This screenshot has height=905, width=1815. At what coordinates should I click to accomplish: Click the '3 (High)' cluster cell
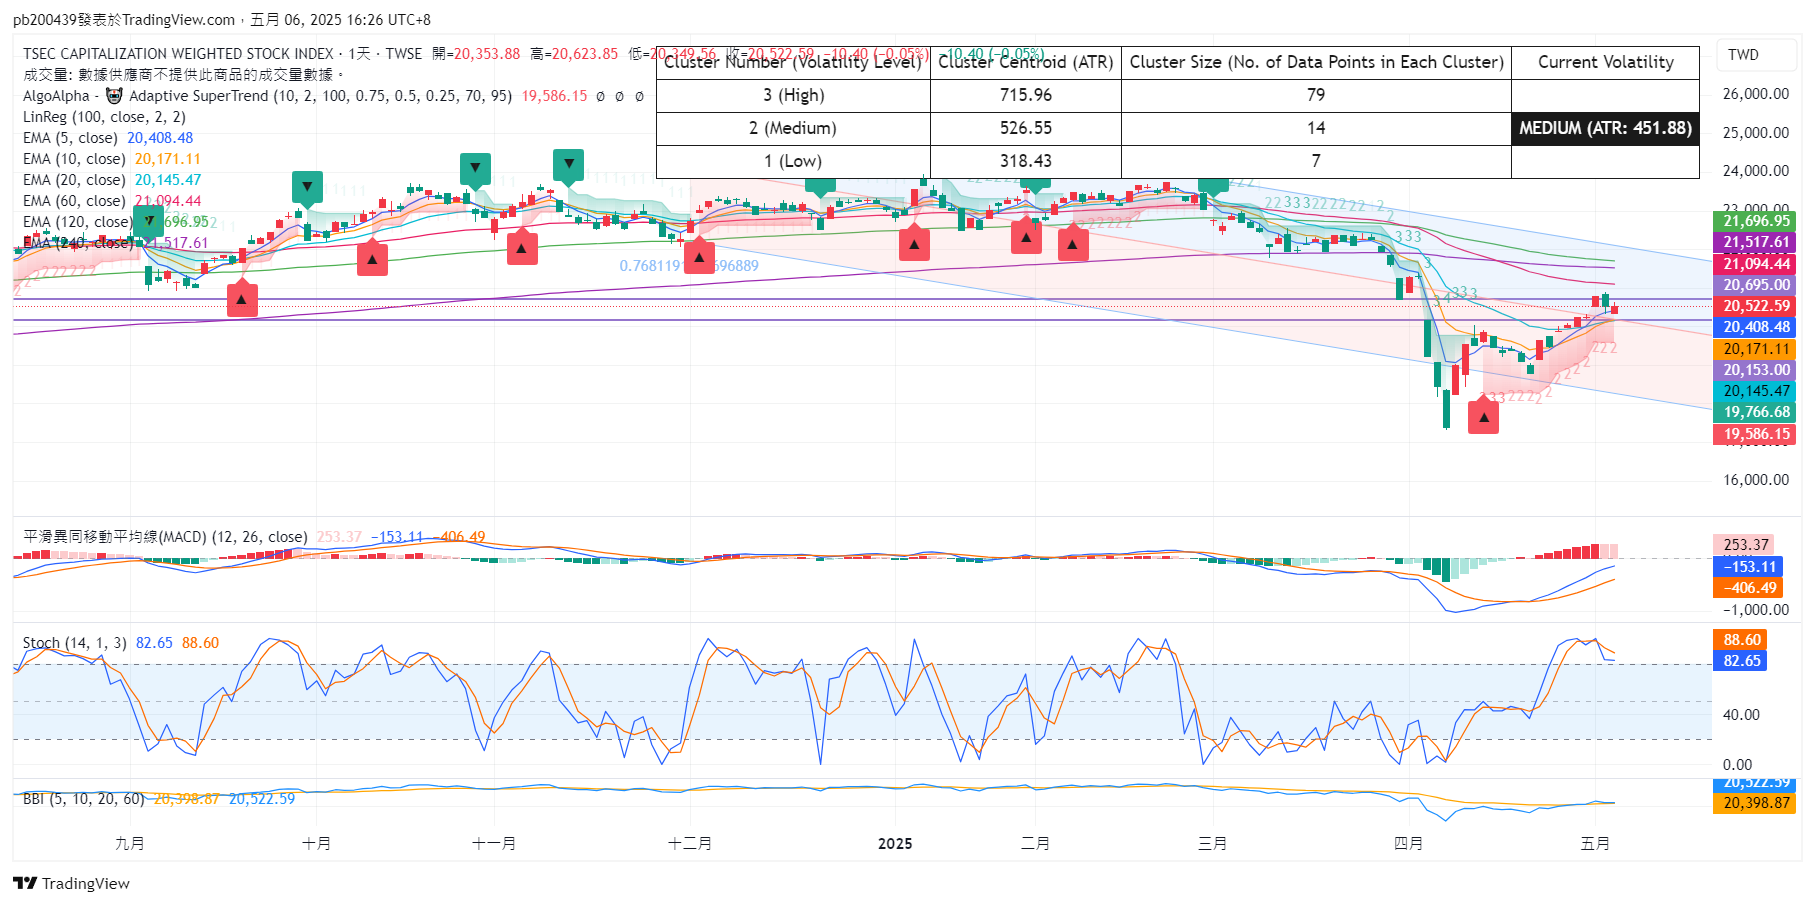click(x=794, y=95)
